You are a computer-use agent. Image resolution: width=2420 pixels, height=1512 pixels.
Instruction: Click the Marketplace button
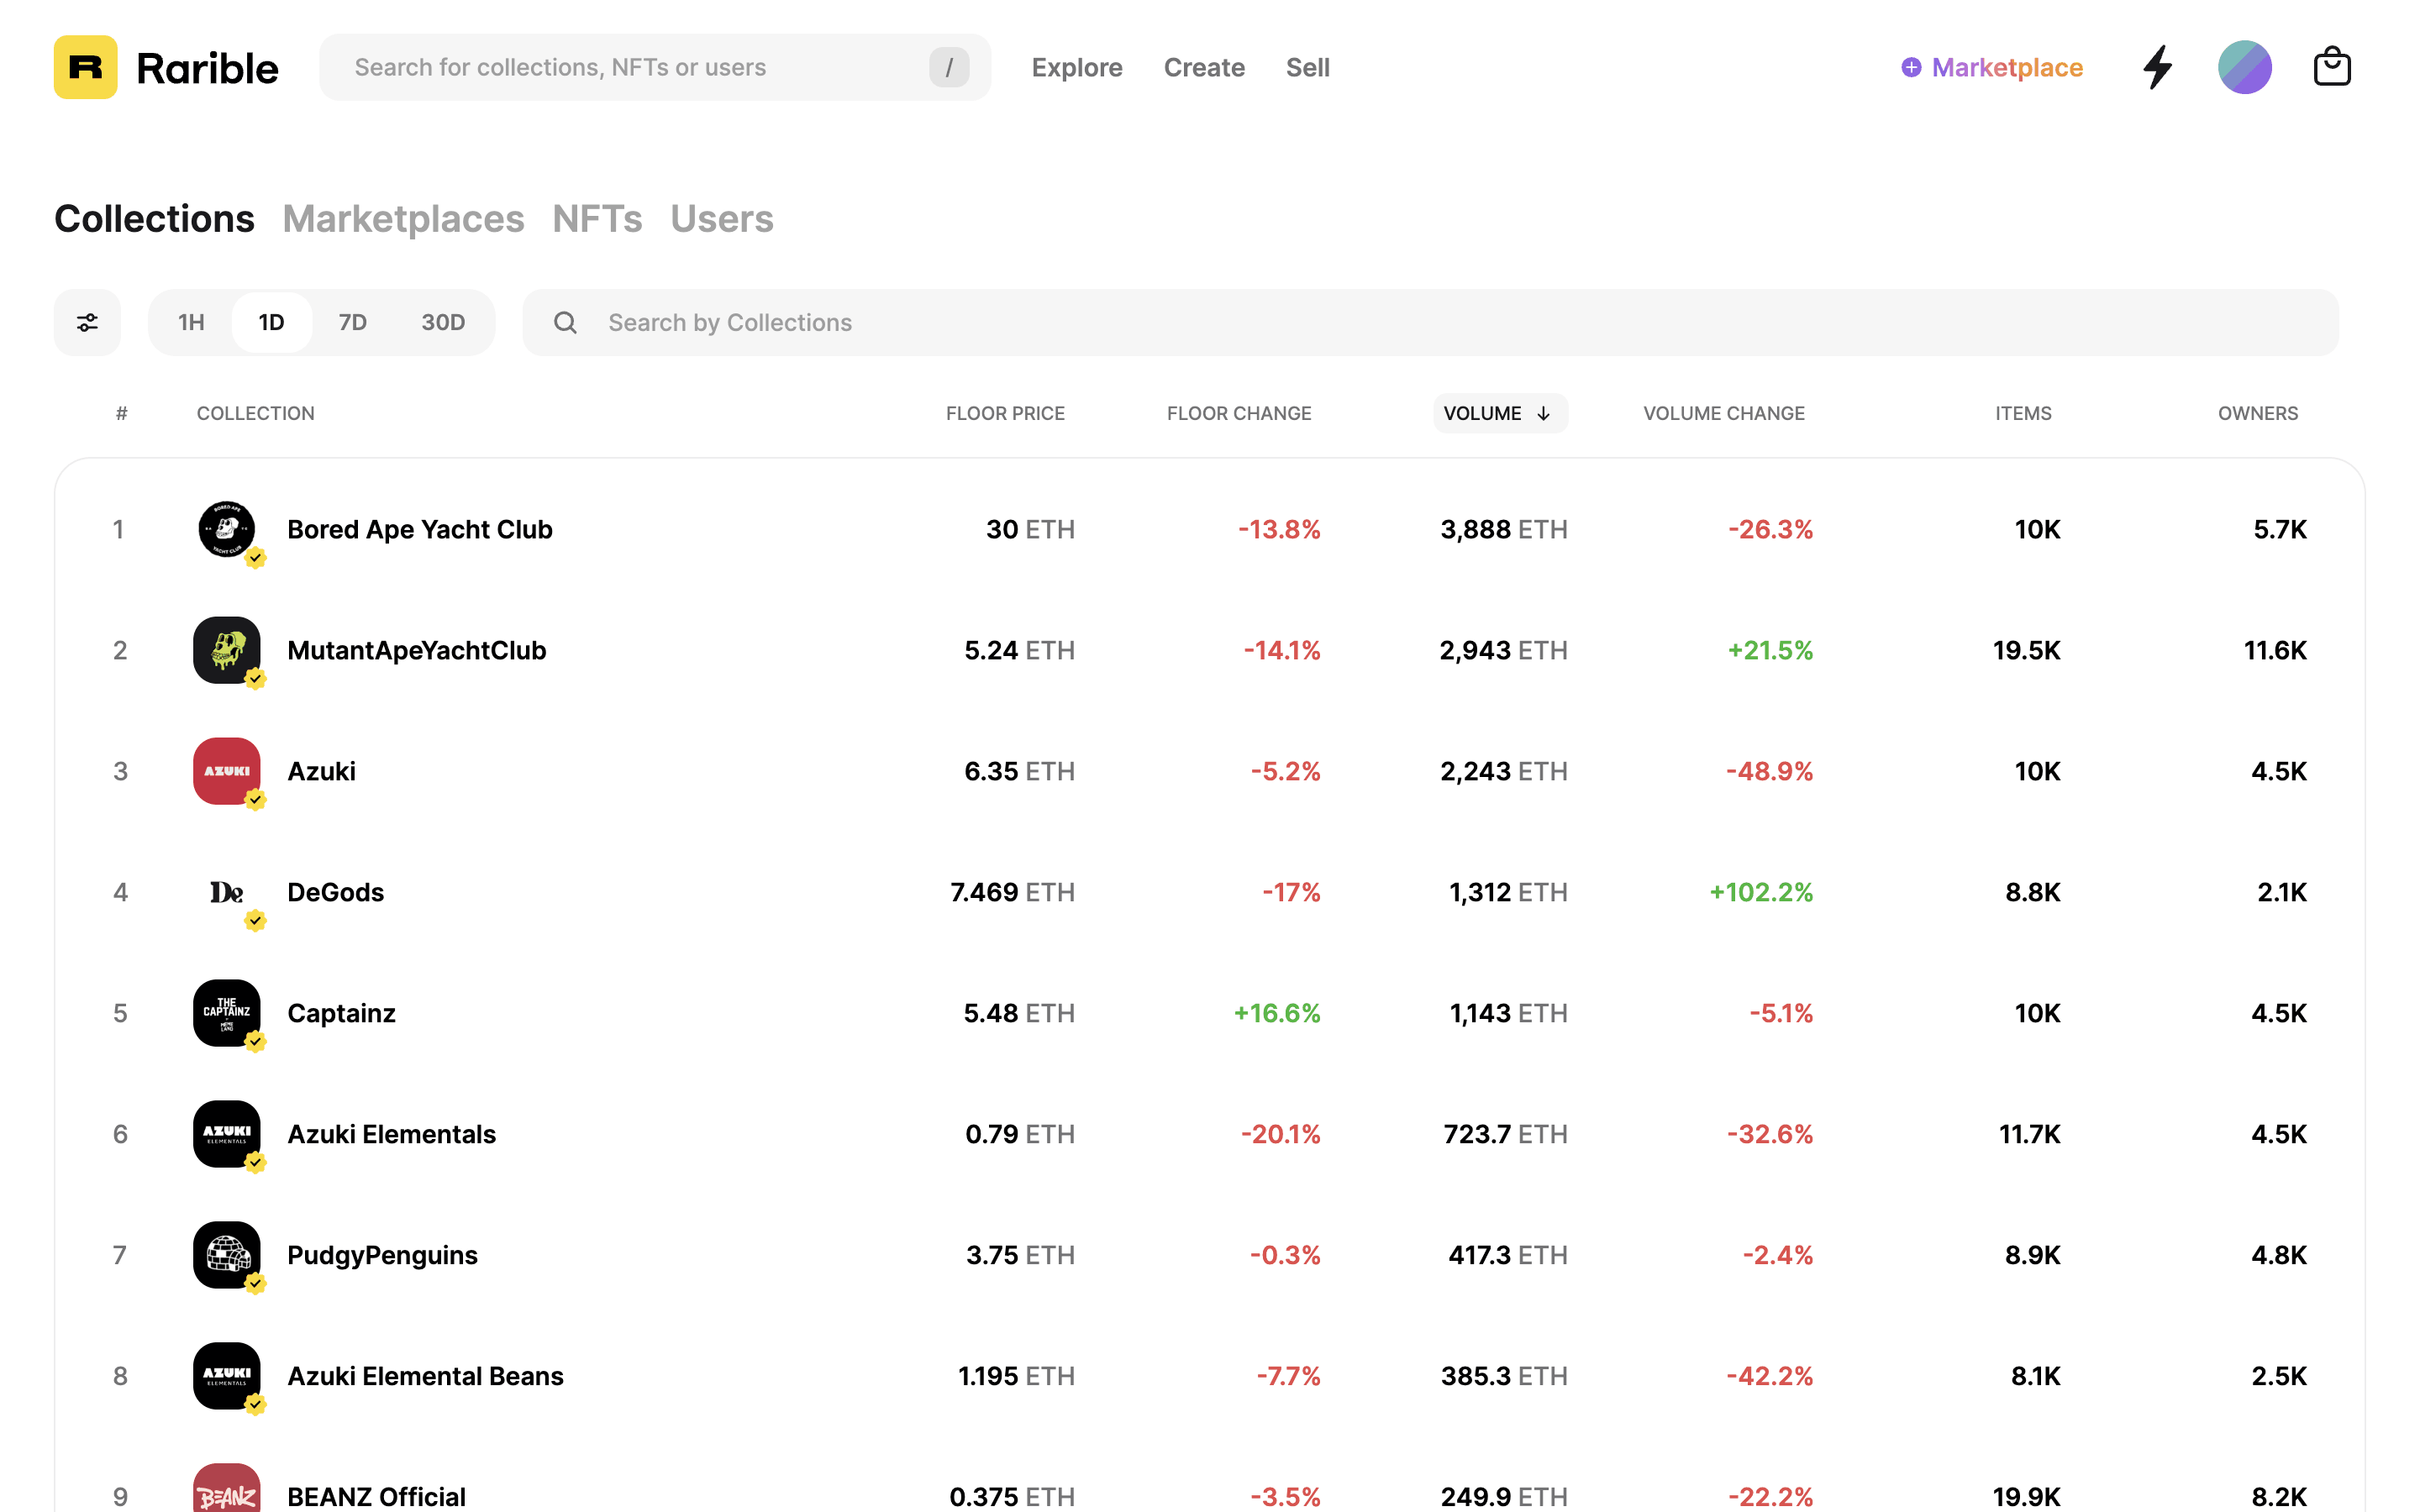point(1991,67)
